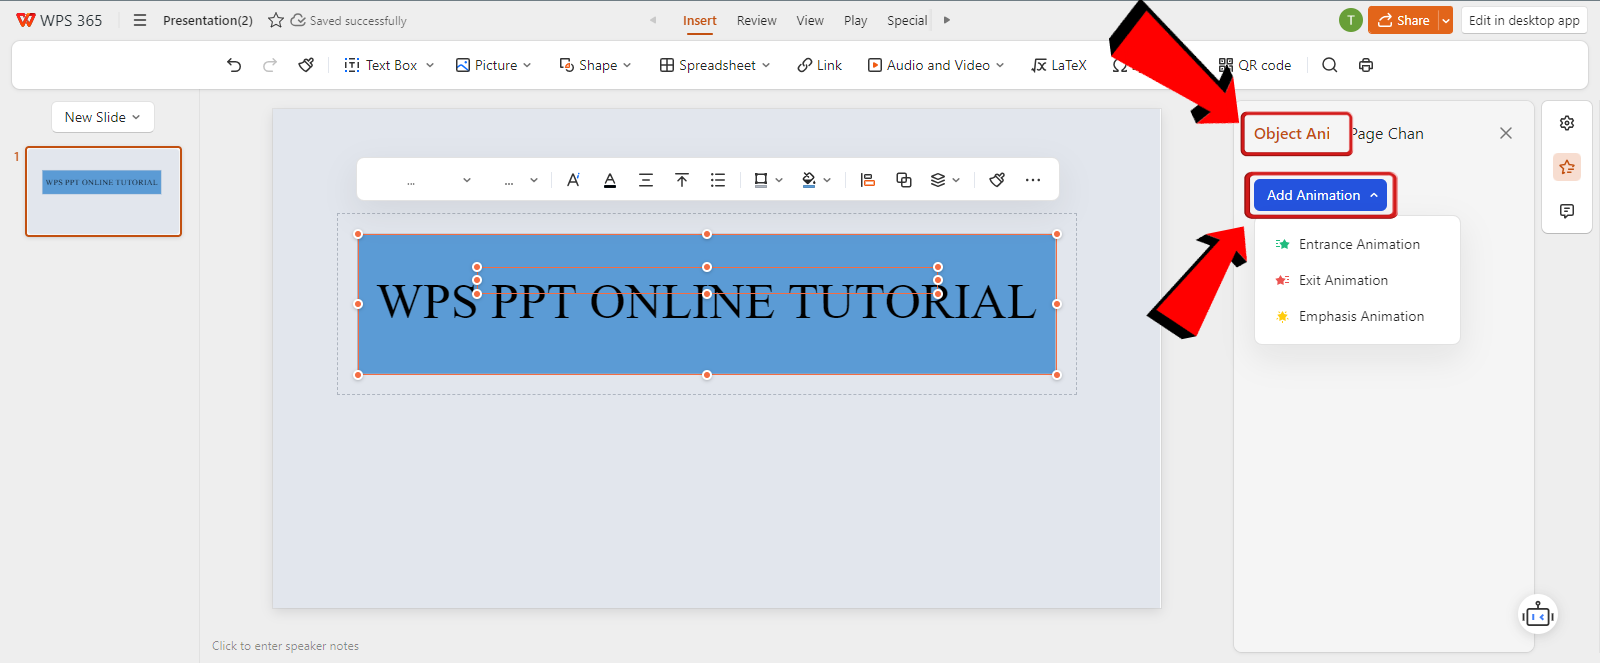Choose Entrance Animation
This screenshot has width=1600, height=663.
click(1358, 244)
